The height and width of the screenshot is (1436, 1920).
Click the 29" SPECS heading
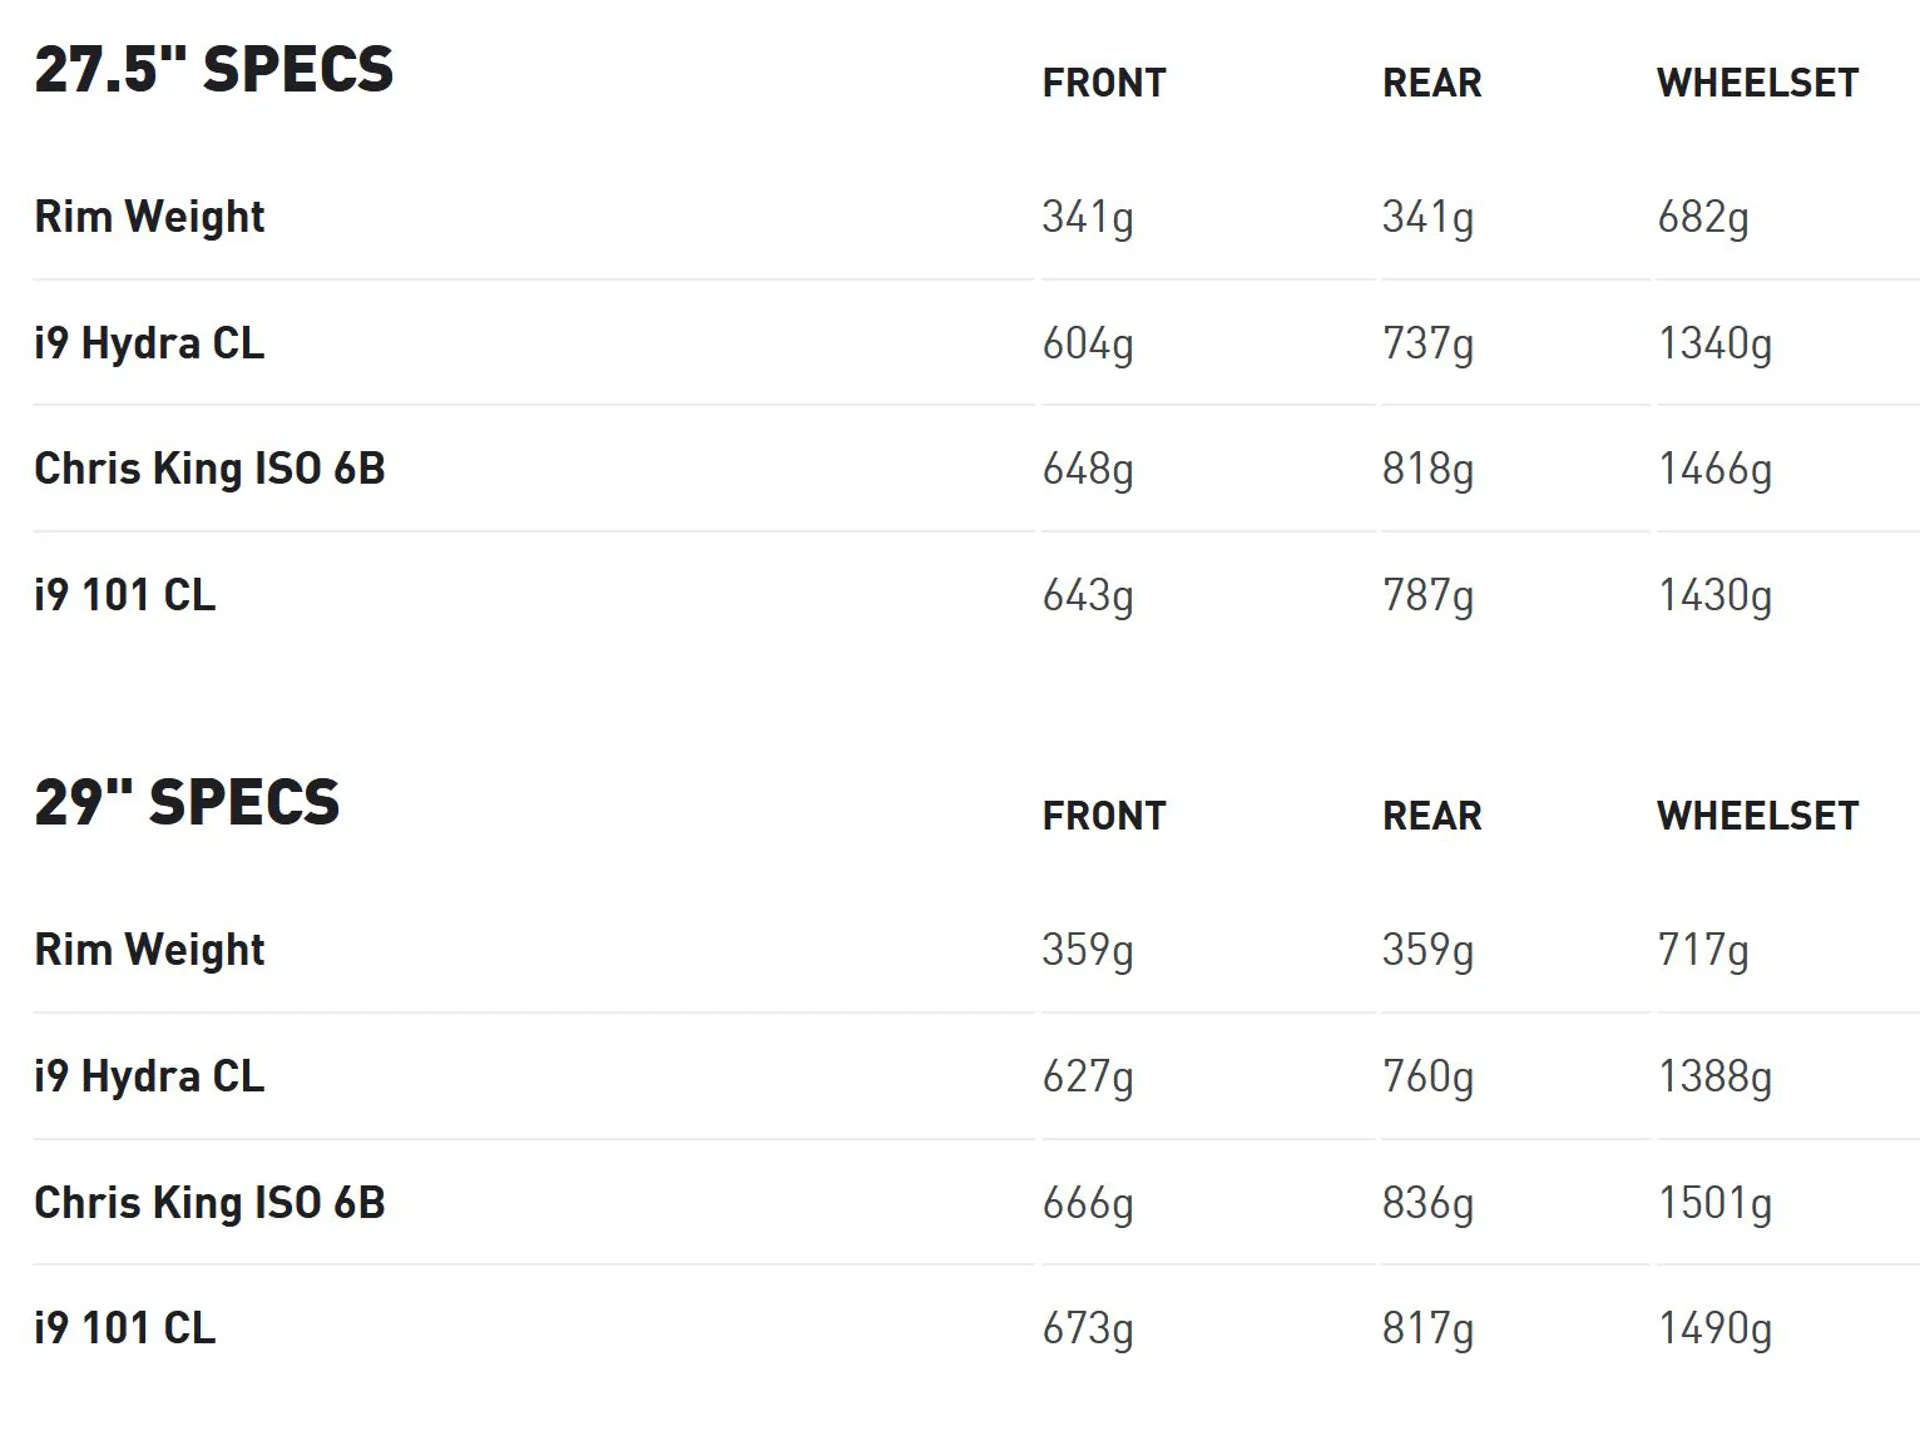187,802
